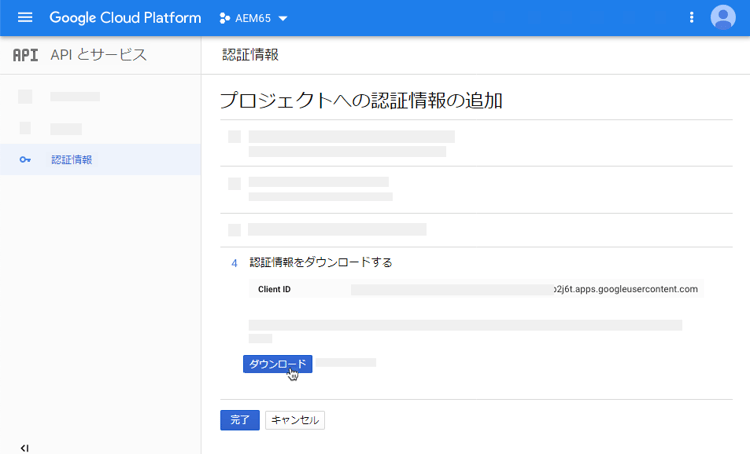Open the hamburger navigation menu
Image resolution: width=750 pixels, height=454 pixels.
[25, 18]
